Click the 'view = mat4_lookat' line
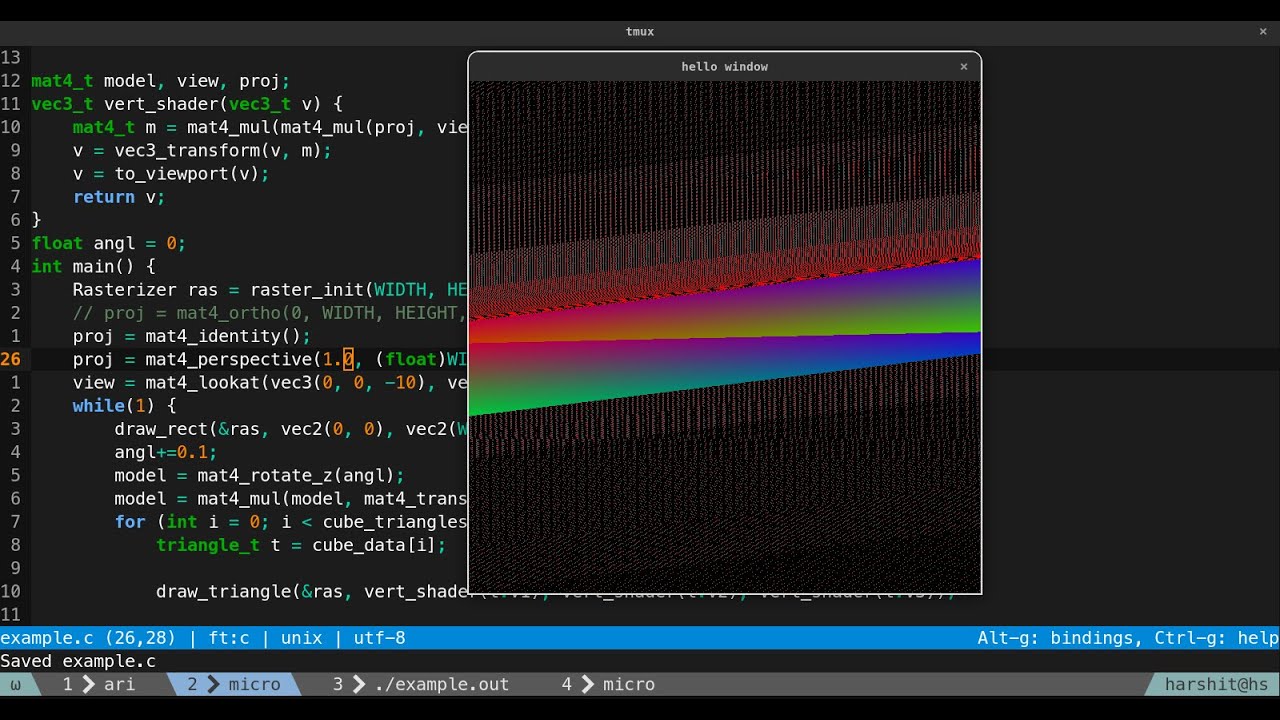This screenshot has height=720, width=1280. pyautogui.click(x=270, y=383)
